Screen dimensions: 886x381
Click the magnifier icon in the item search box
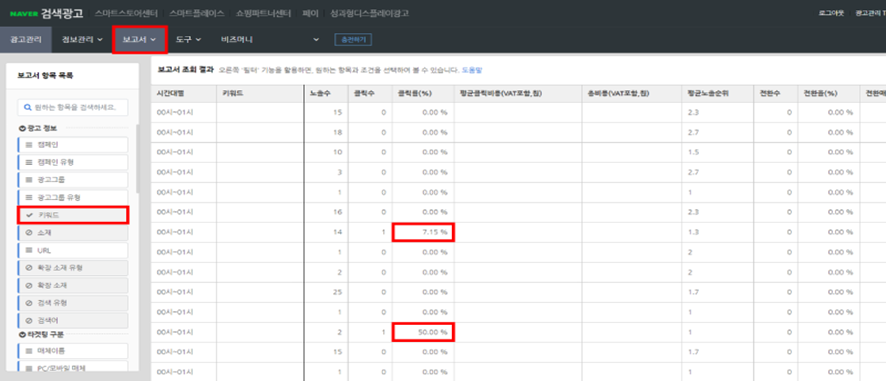[27, 107]
